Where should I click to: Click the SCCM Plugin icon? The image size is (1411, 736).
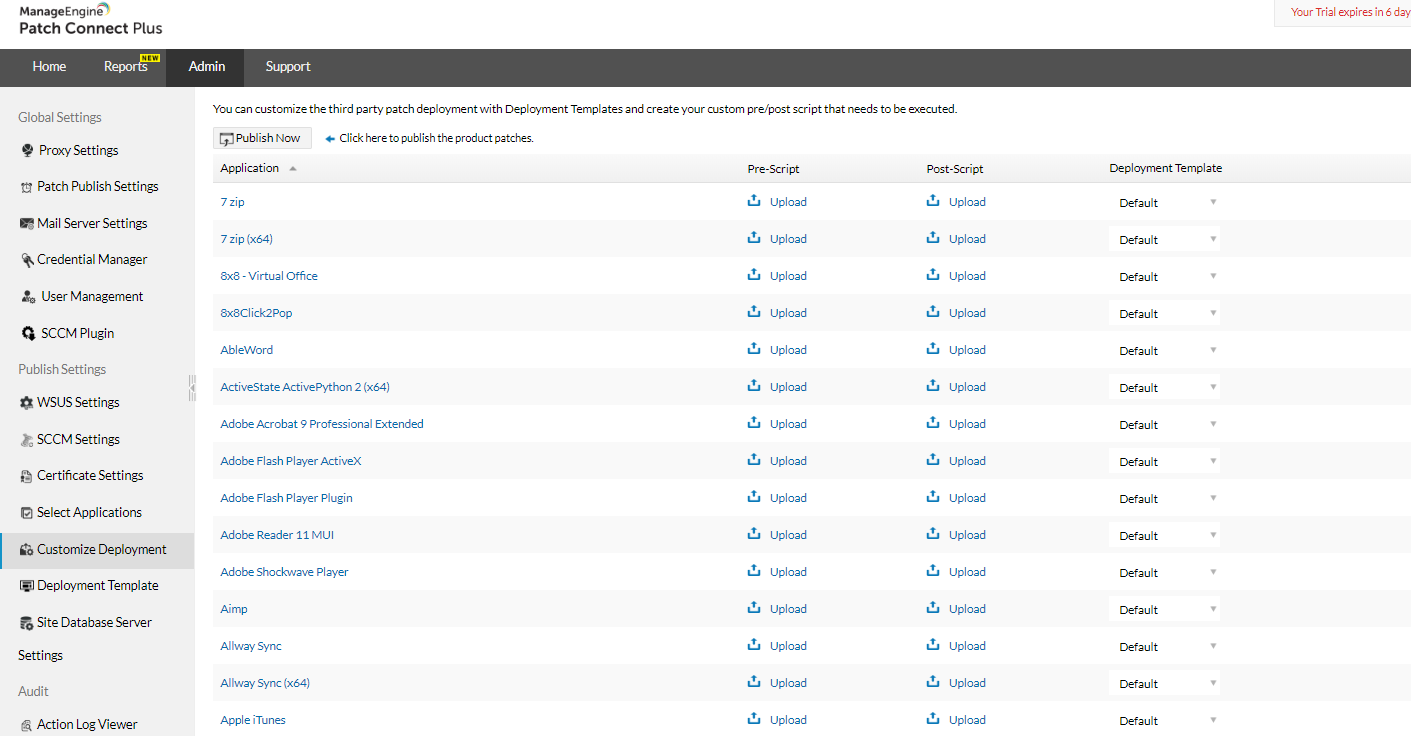pos(29,333)
